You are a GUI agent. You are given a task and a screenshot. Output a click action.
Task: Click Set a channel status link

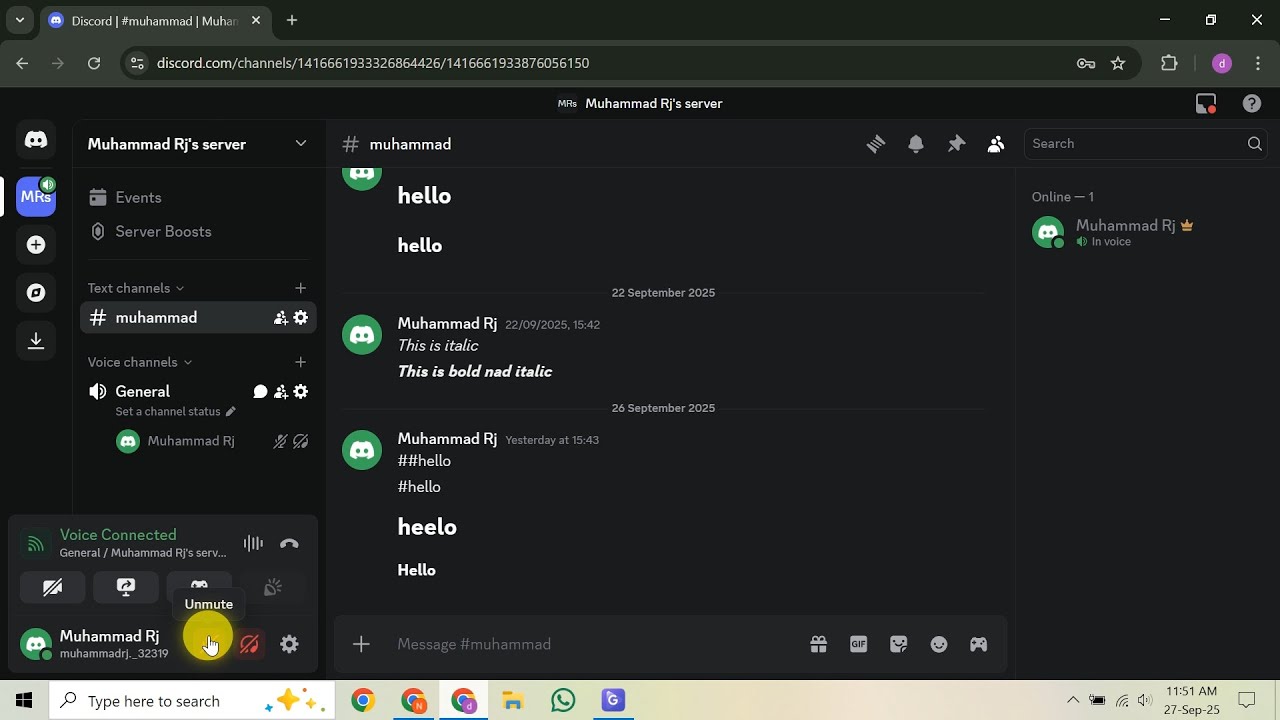pyautogui.click(x=175, y=411)
